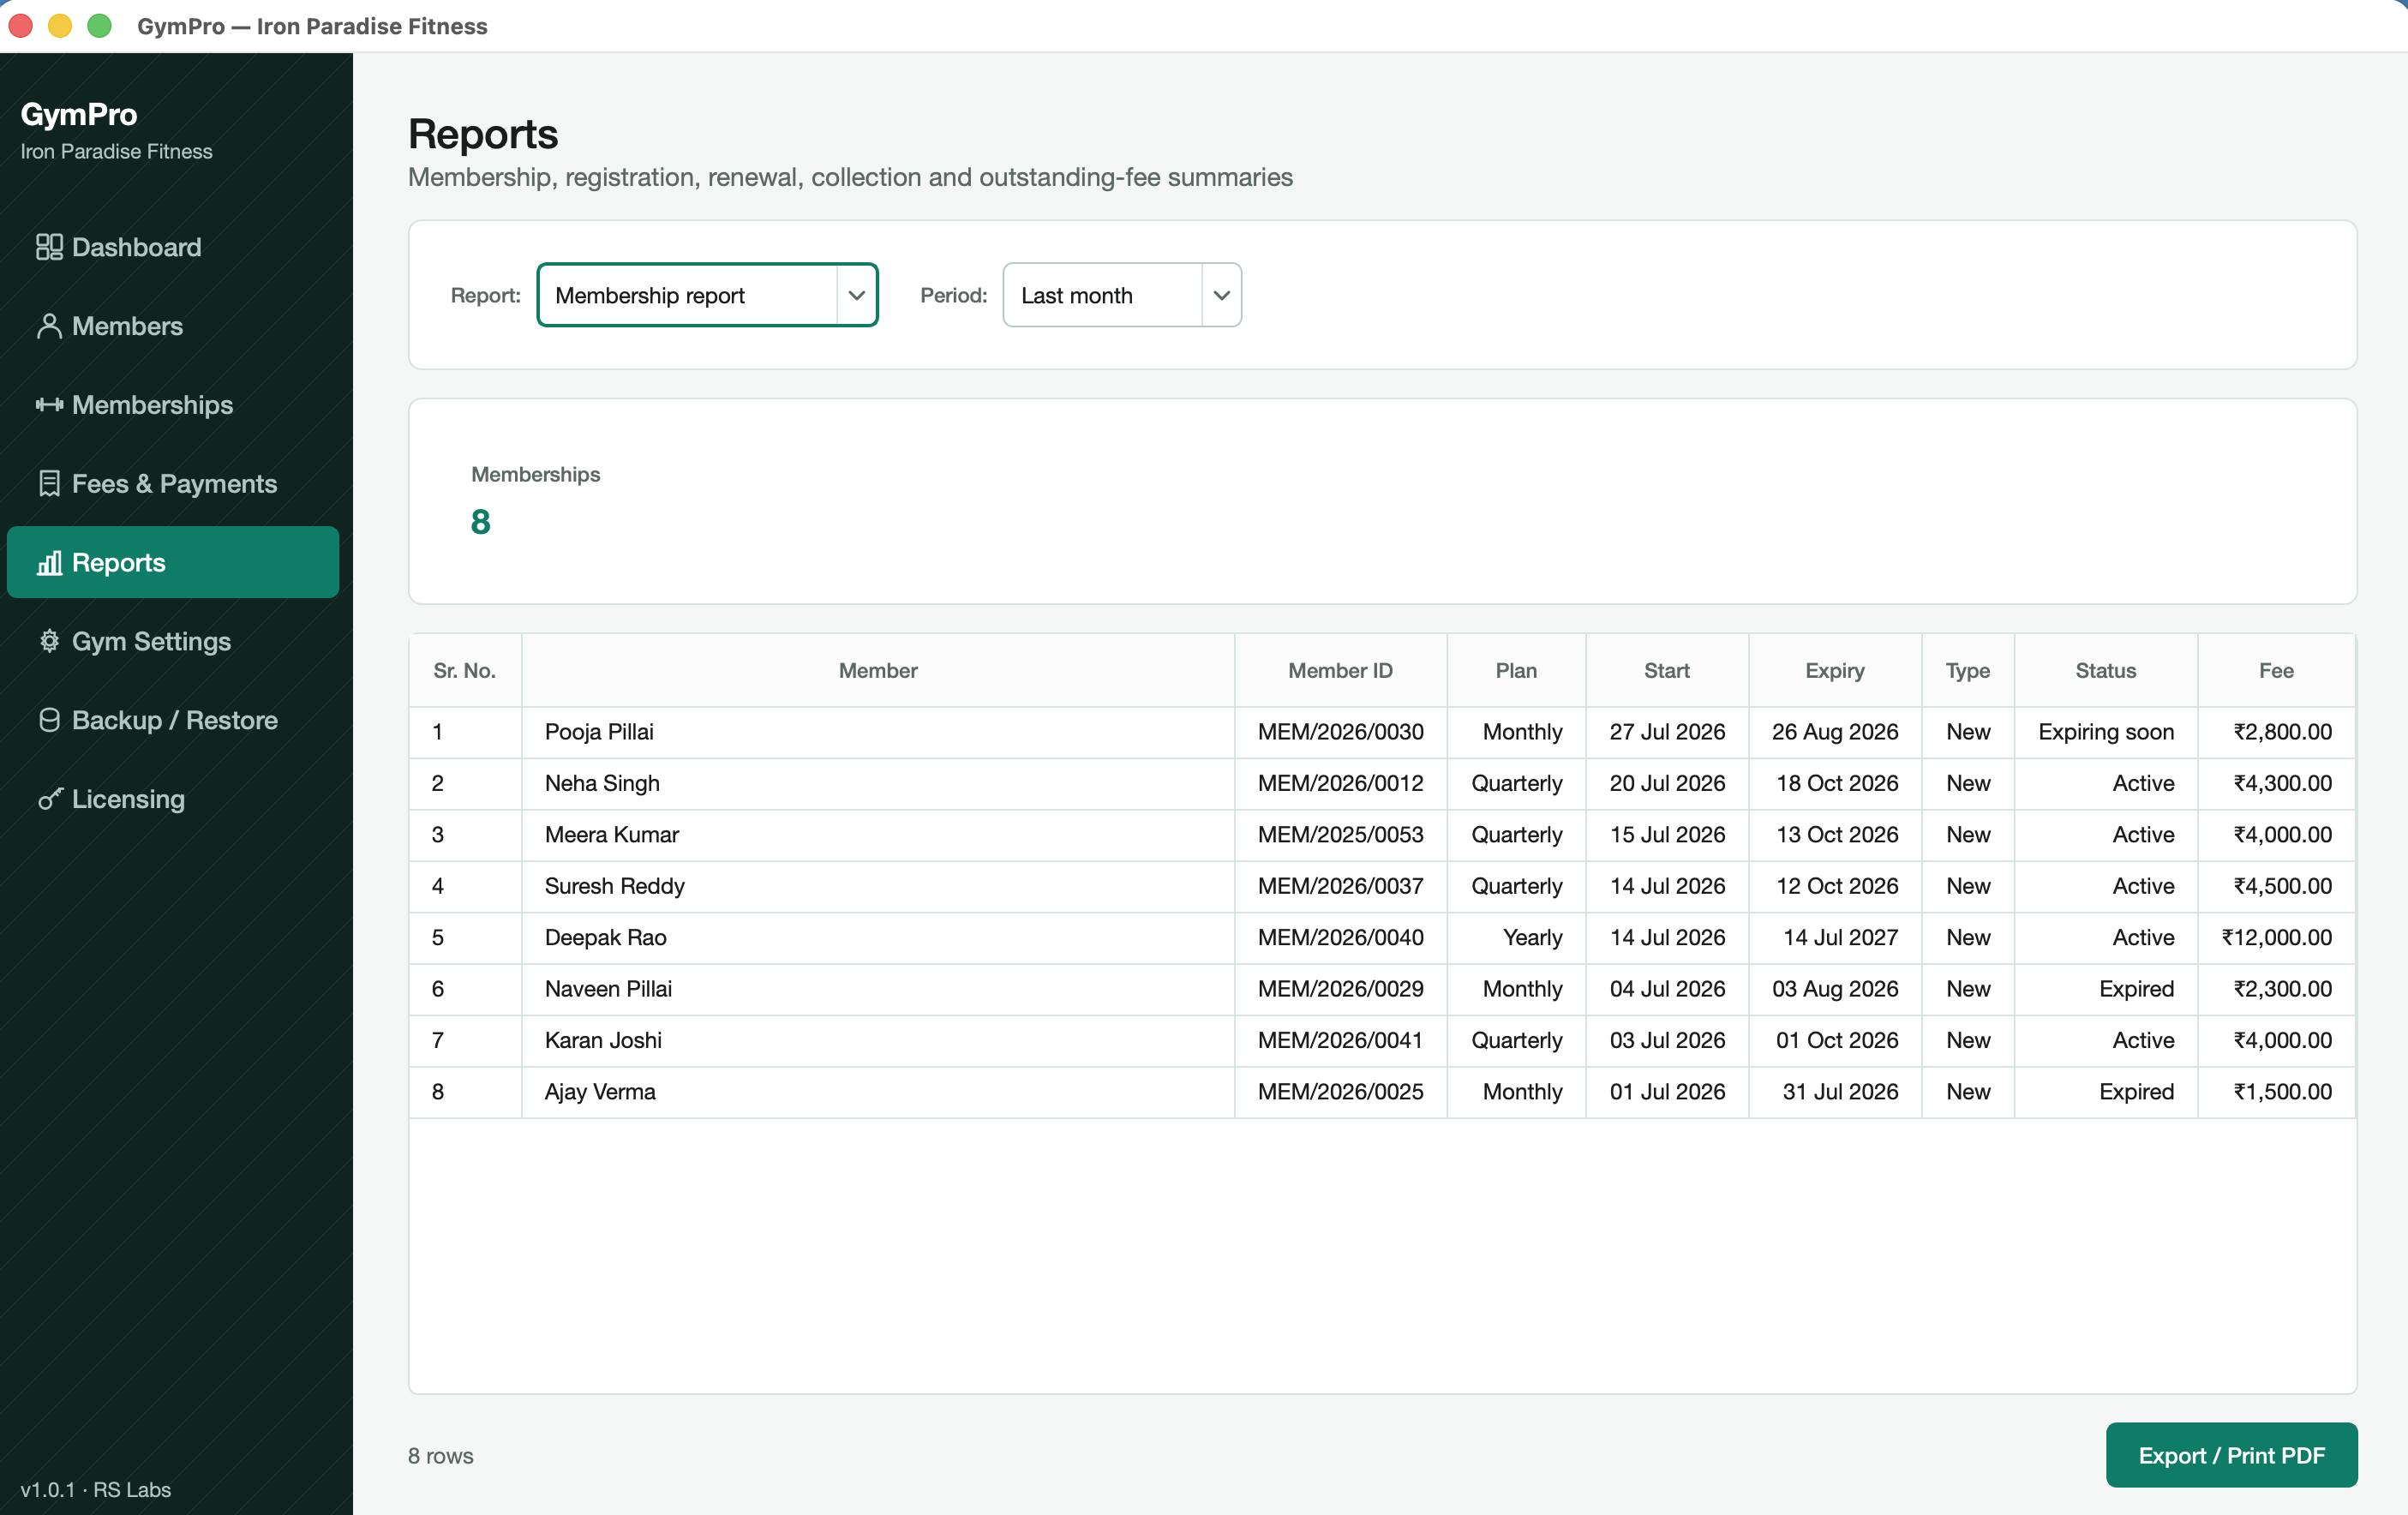Viewport: 2408px width, 1515px height.
Task: Sort by Sr. No. column header
Action: click(465, 670)
